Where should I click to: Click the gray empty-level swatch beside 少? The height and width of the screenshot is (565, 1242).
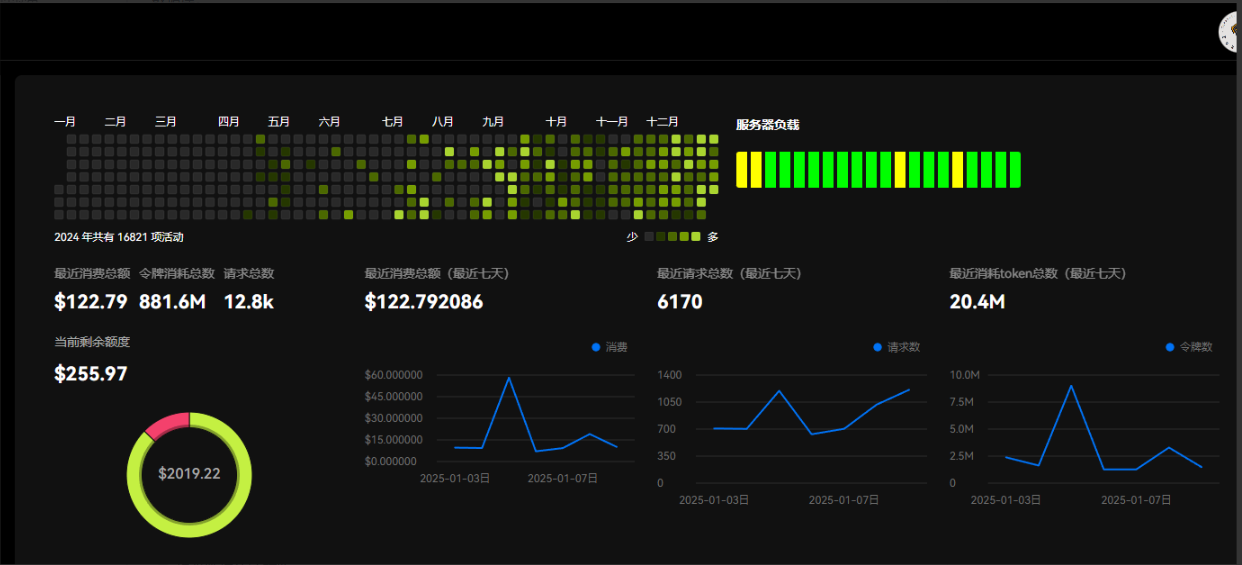pos(649,237)
